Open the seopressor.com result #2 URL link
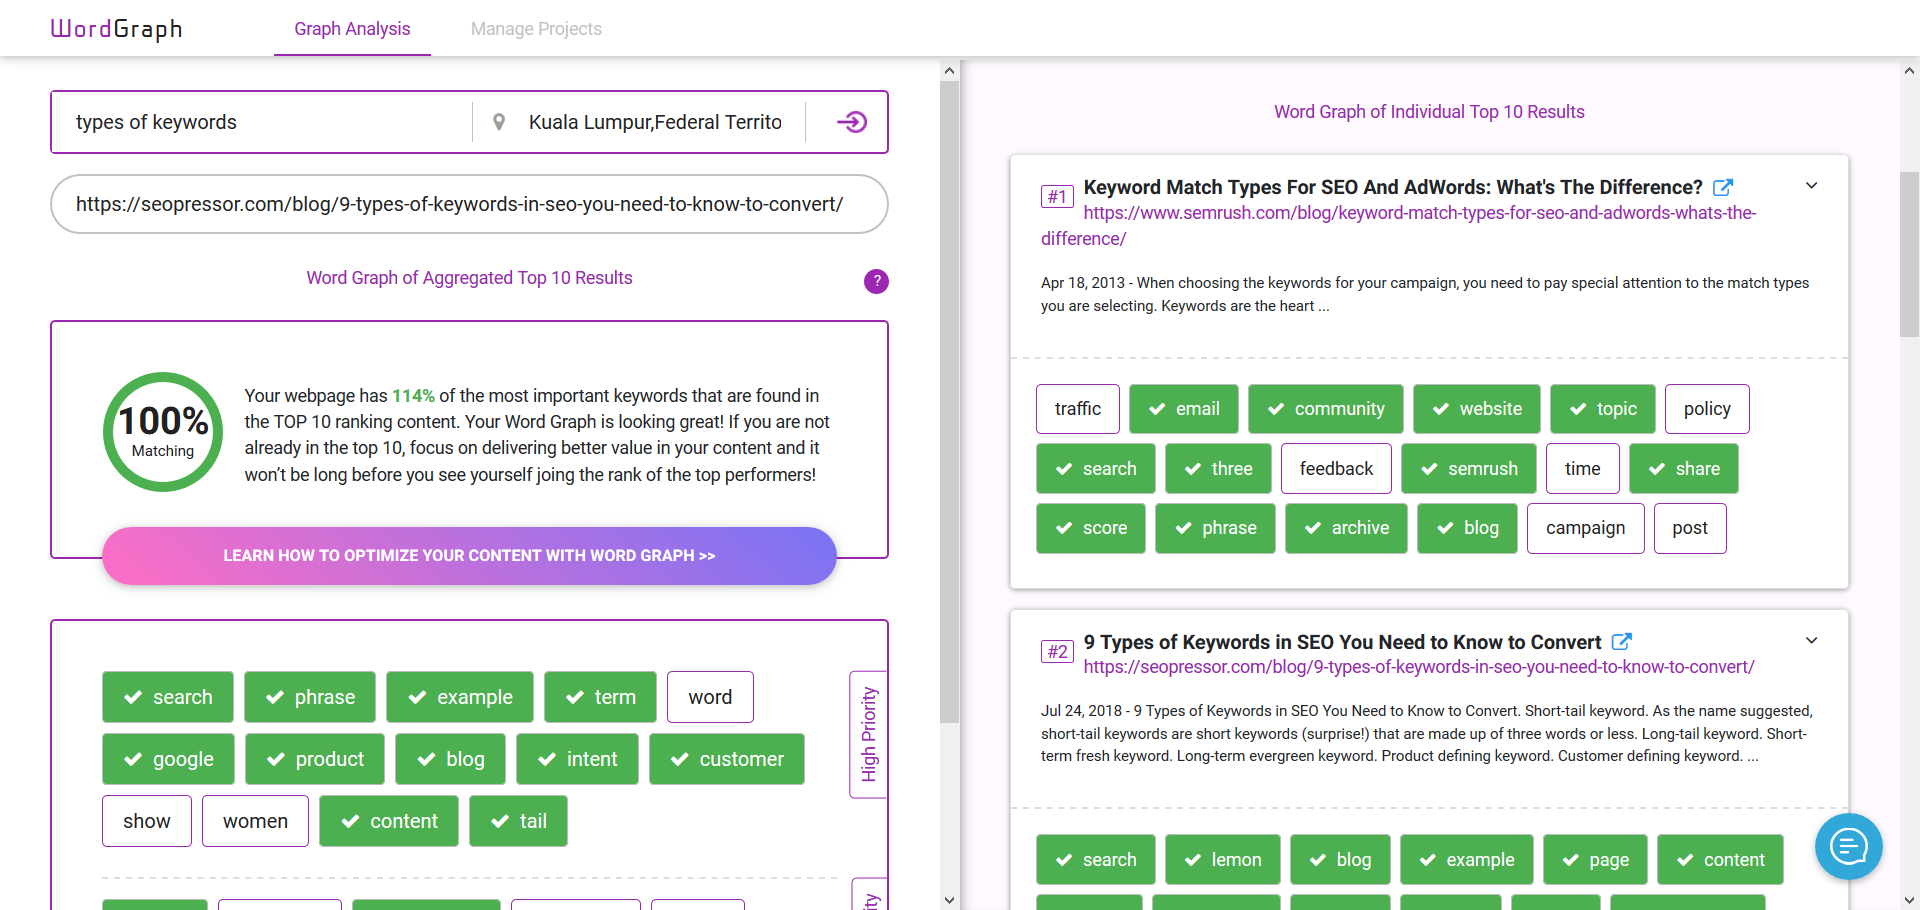Viewport: 1920px width, 910px height. tap(1419, 667)
